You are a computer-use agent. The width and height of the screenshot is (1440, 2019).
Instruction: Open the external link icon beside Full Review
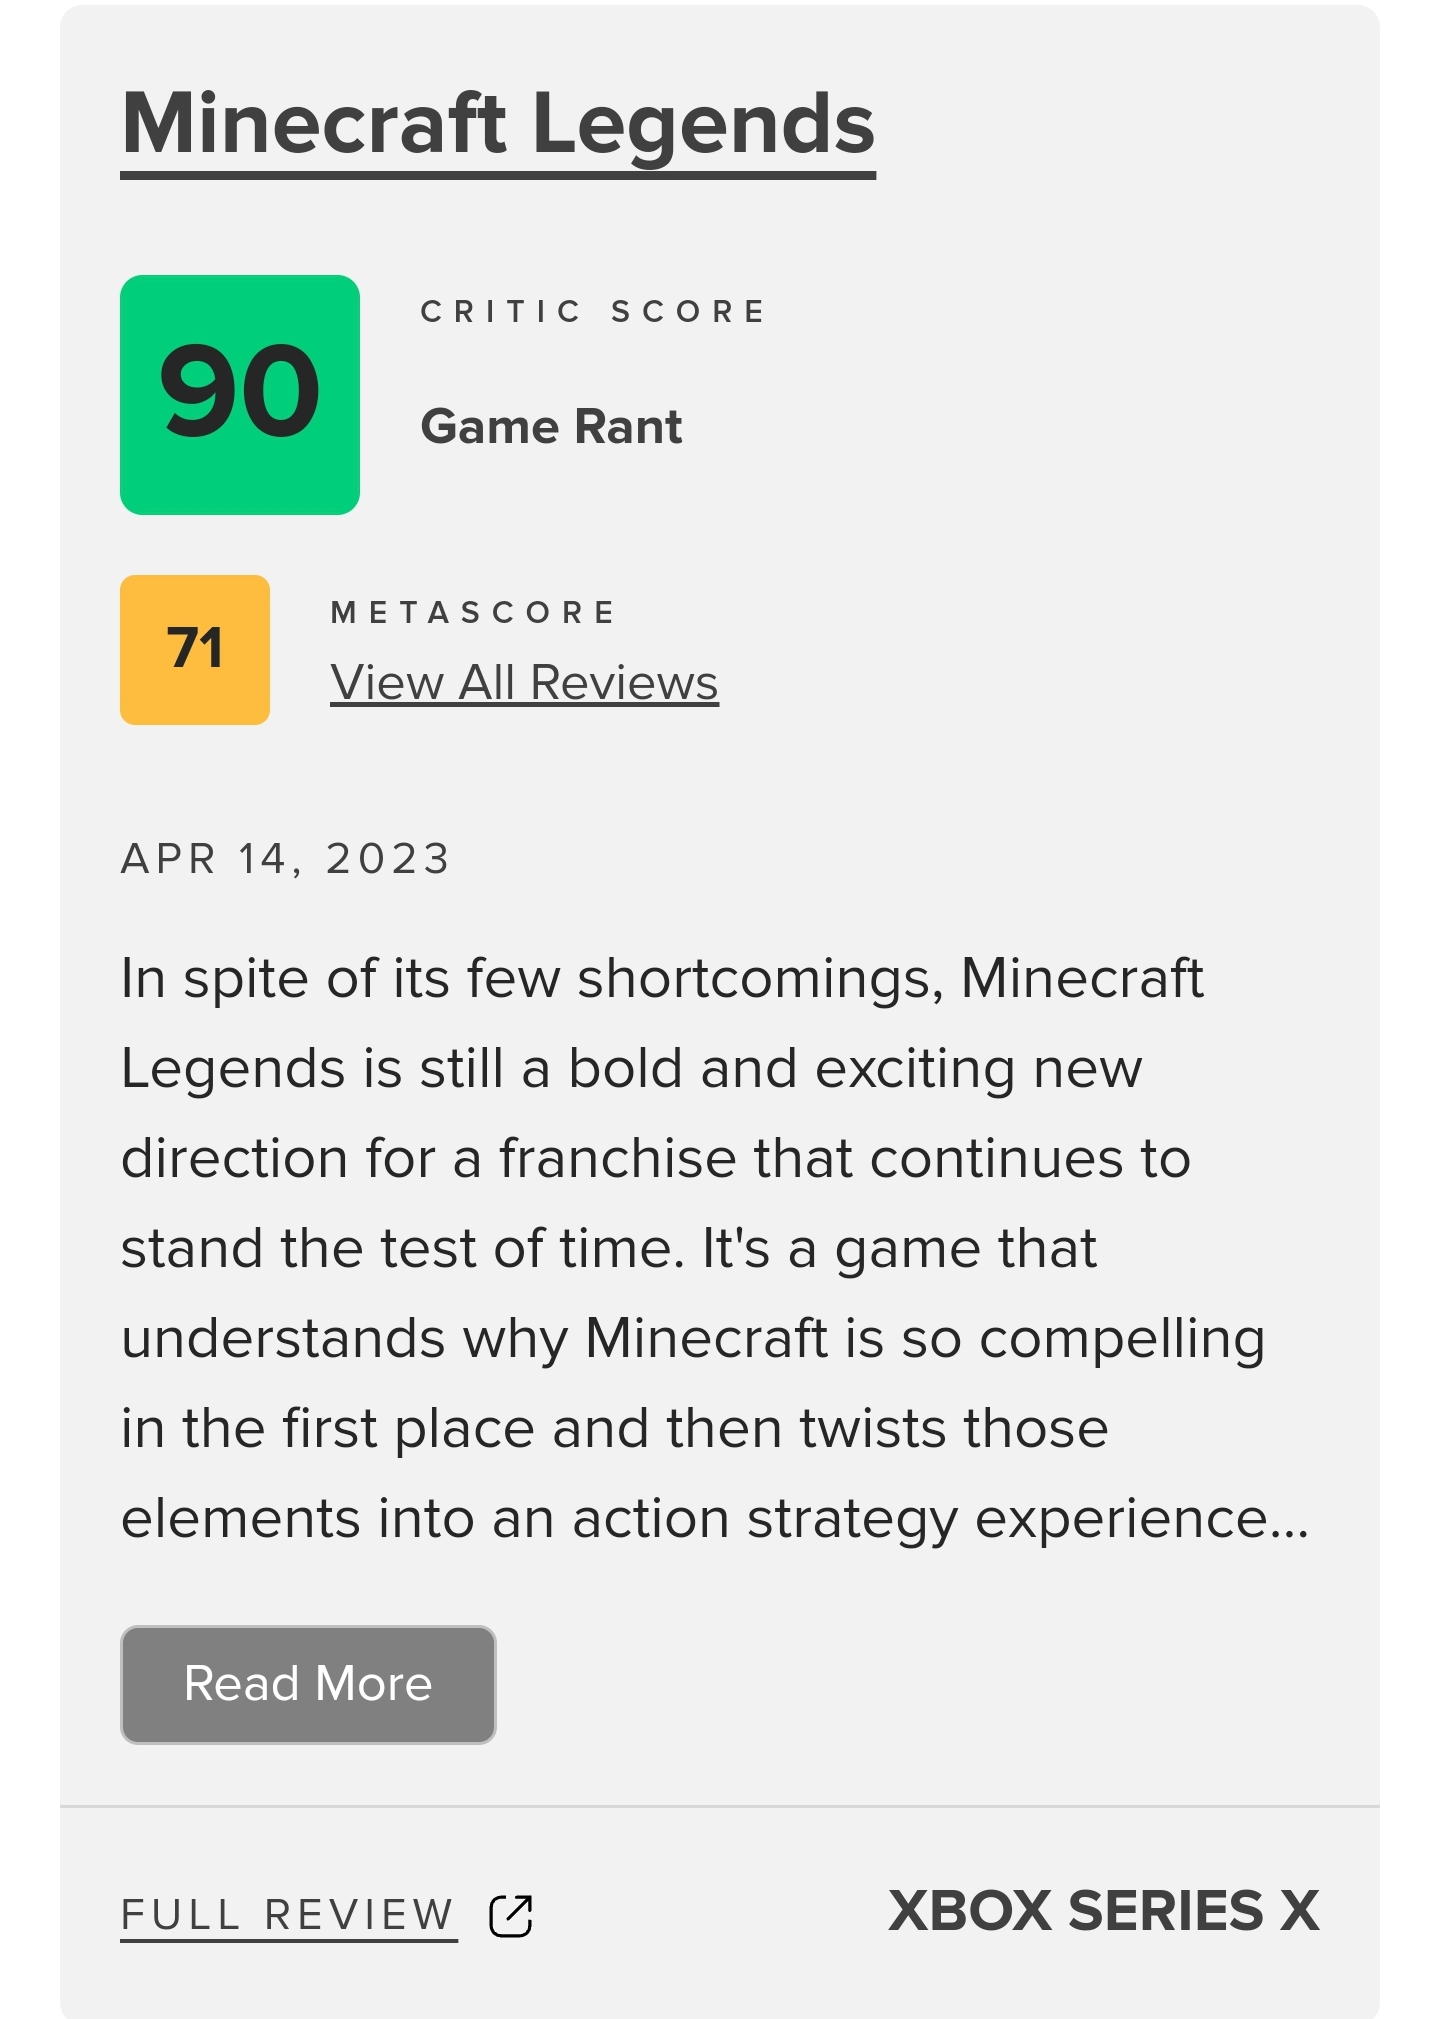point(511,1916)
